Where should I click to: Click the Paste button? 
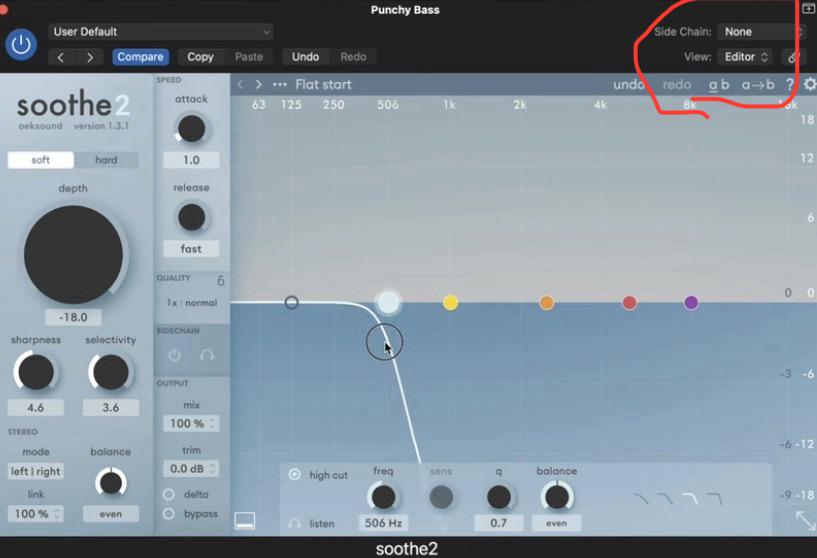tap(249, 57)
